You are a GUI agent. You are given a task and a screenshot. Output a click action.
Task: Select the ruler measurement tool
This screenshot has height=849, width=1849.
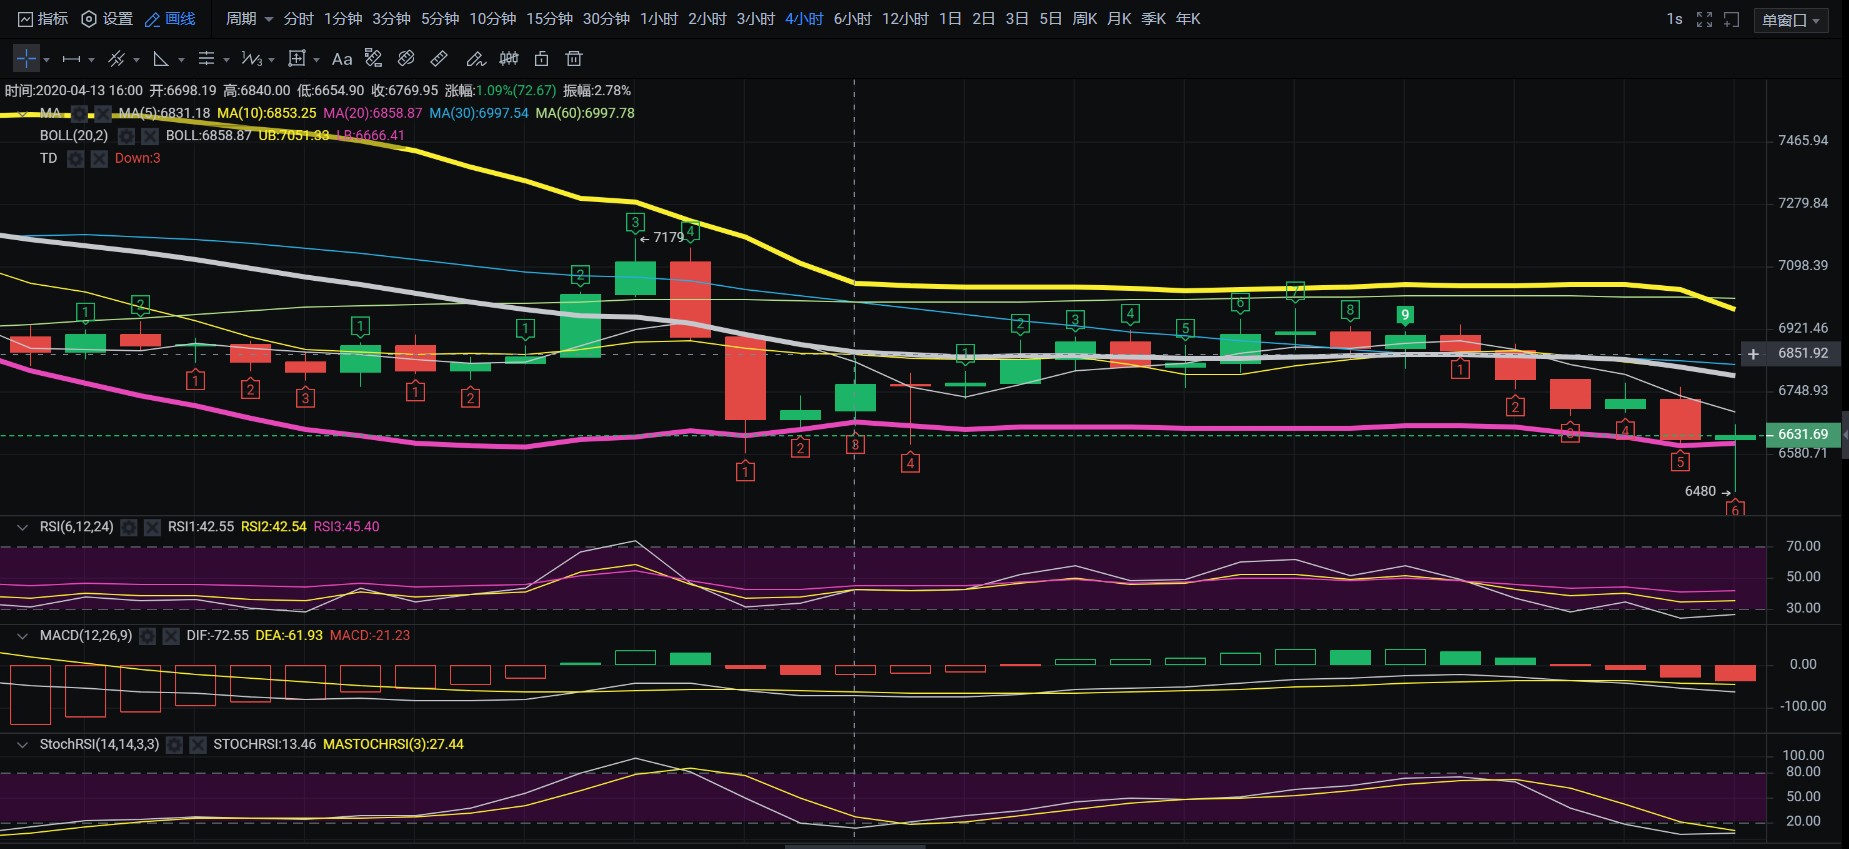[x=439, y=59]
